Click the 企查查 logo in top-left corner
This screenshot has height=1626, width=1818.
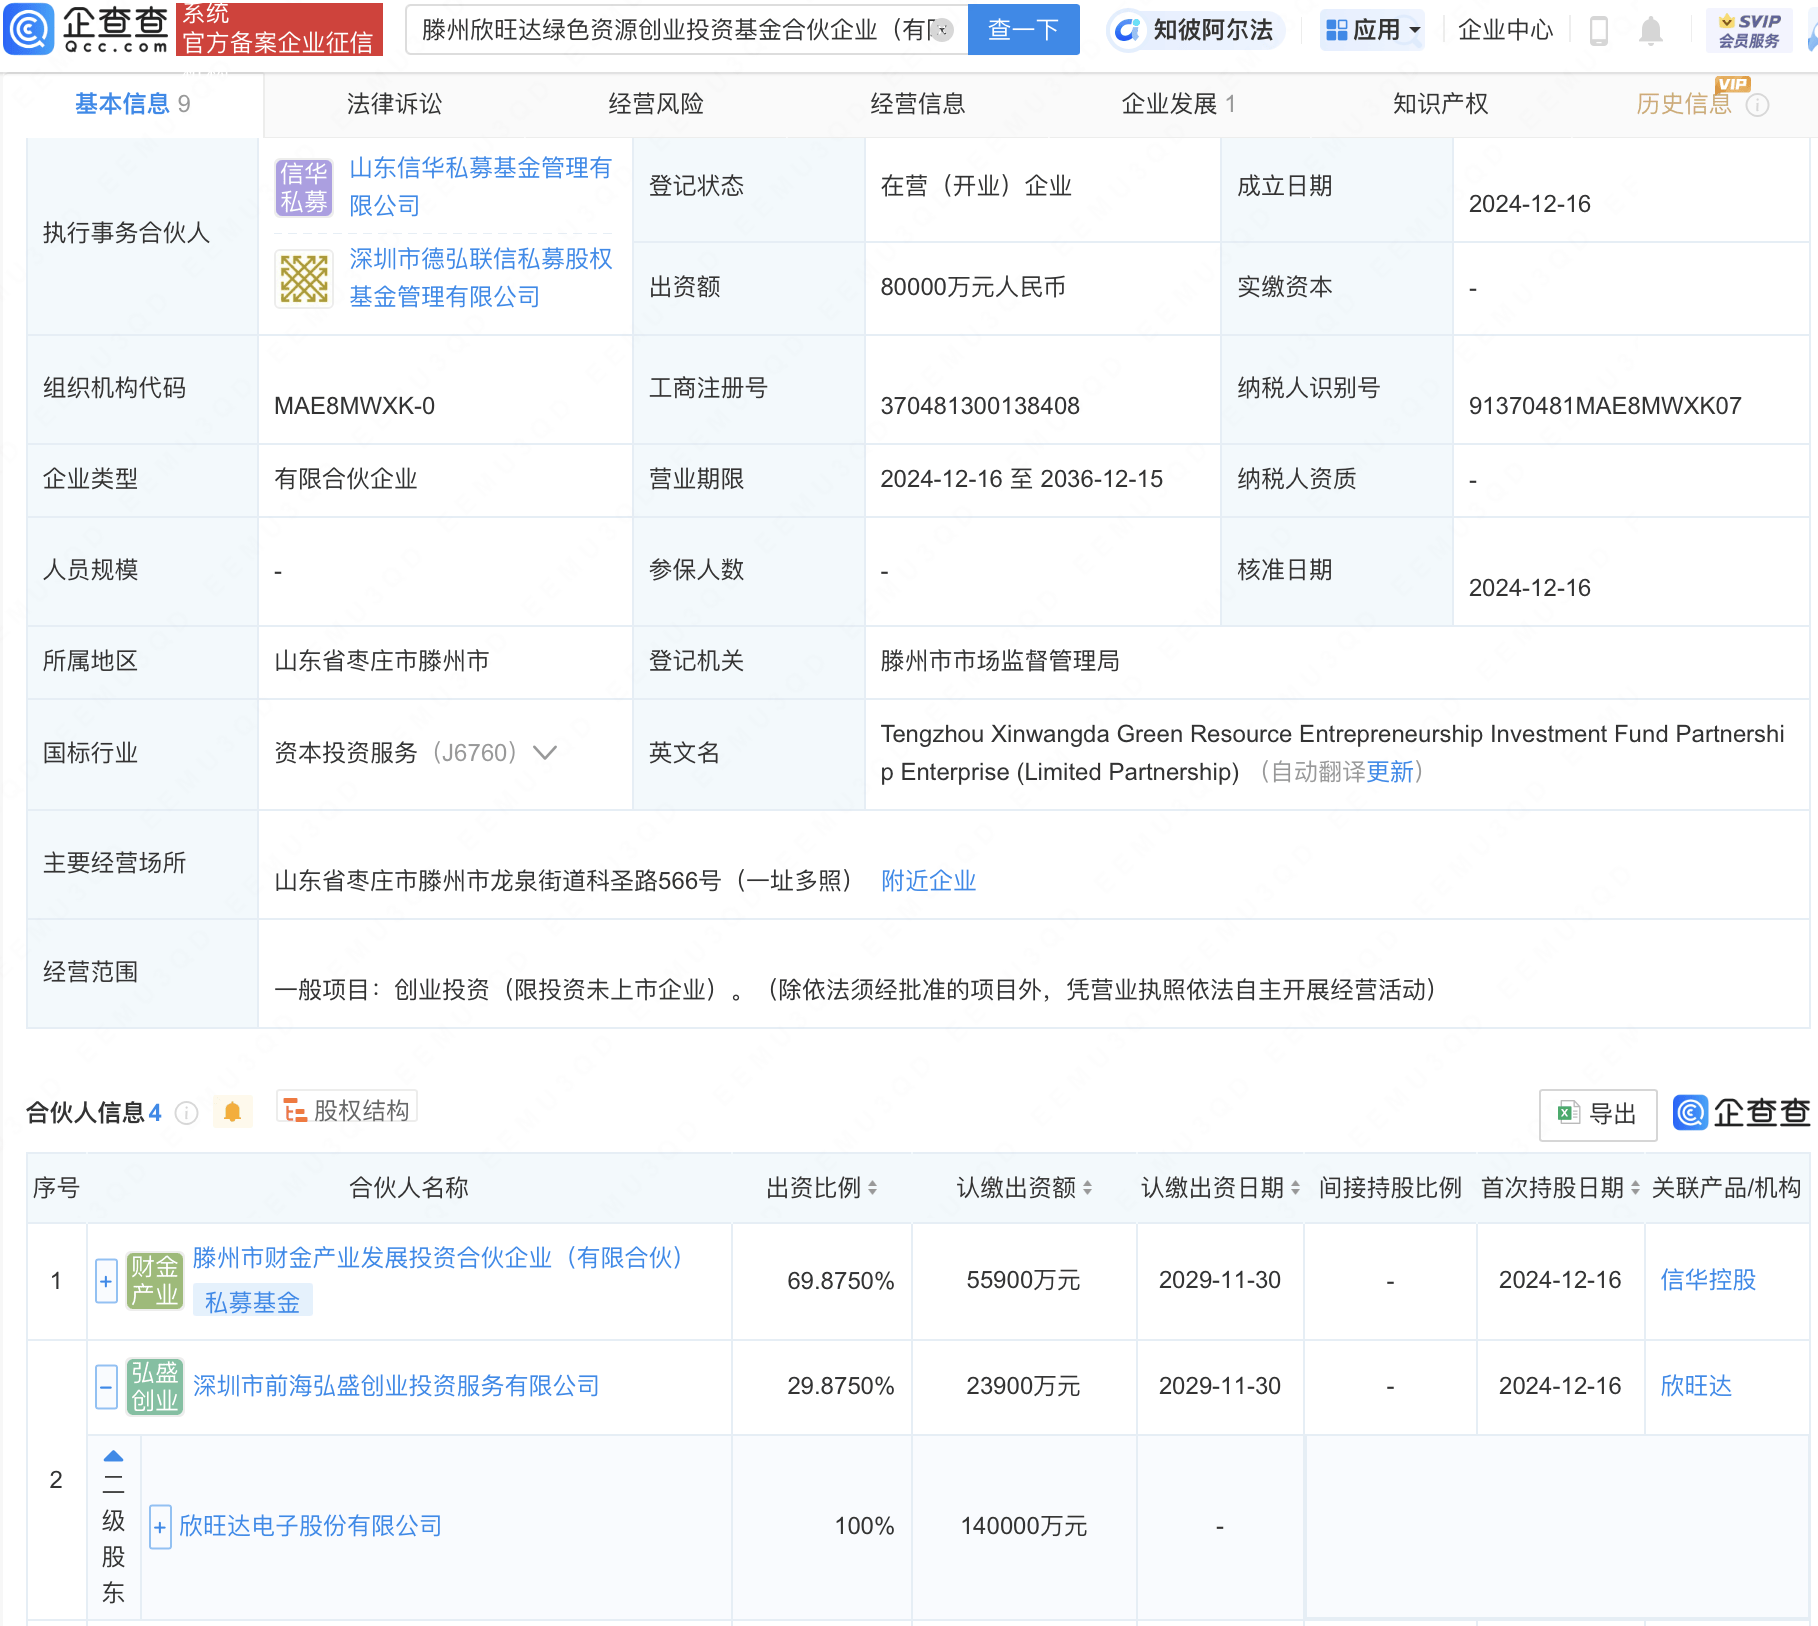point(88,30)
